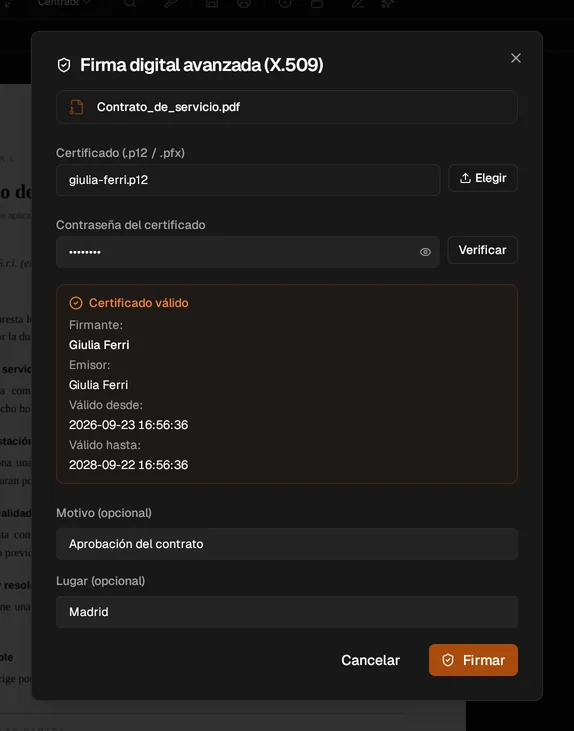Cancel the signing with Cancelar
This screenshot has width=574, height=731.
370,660
